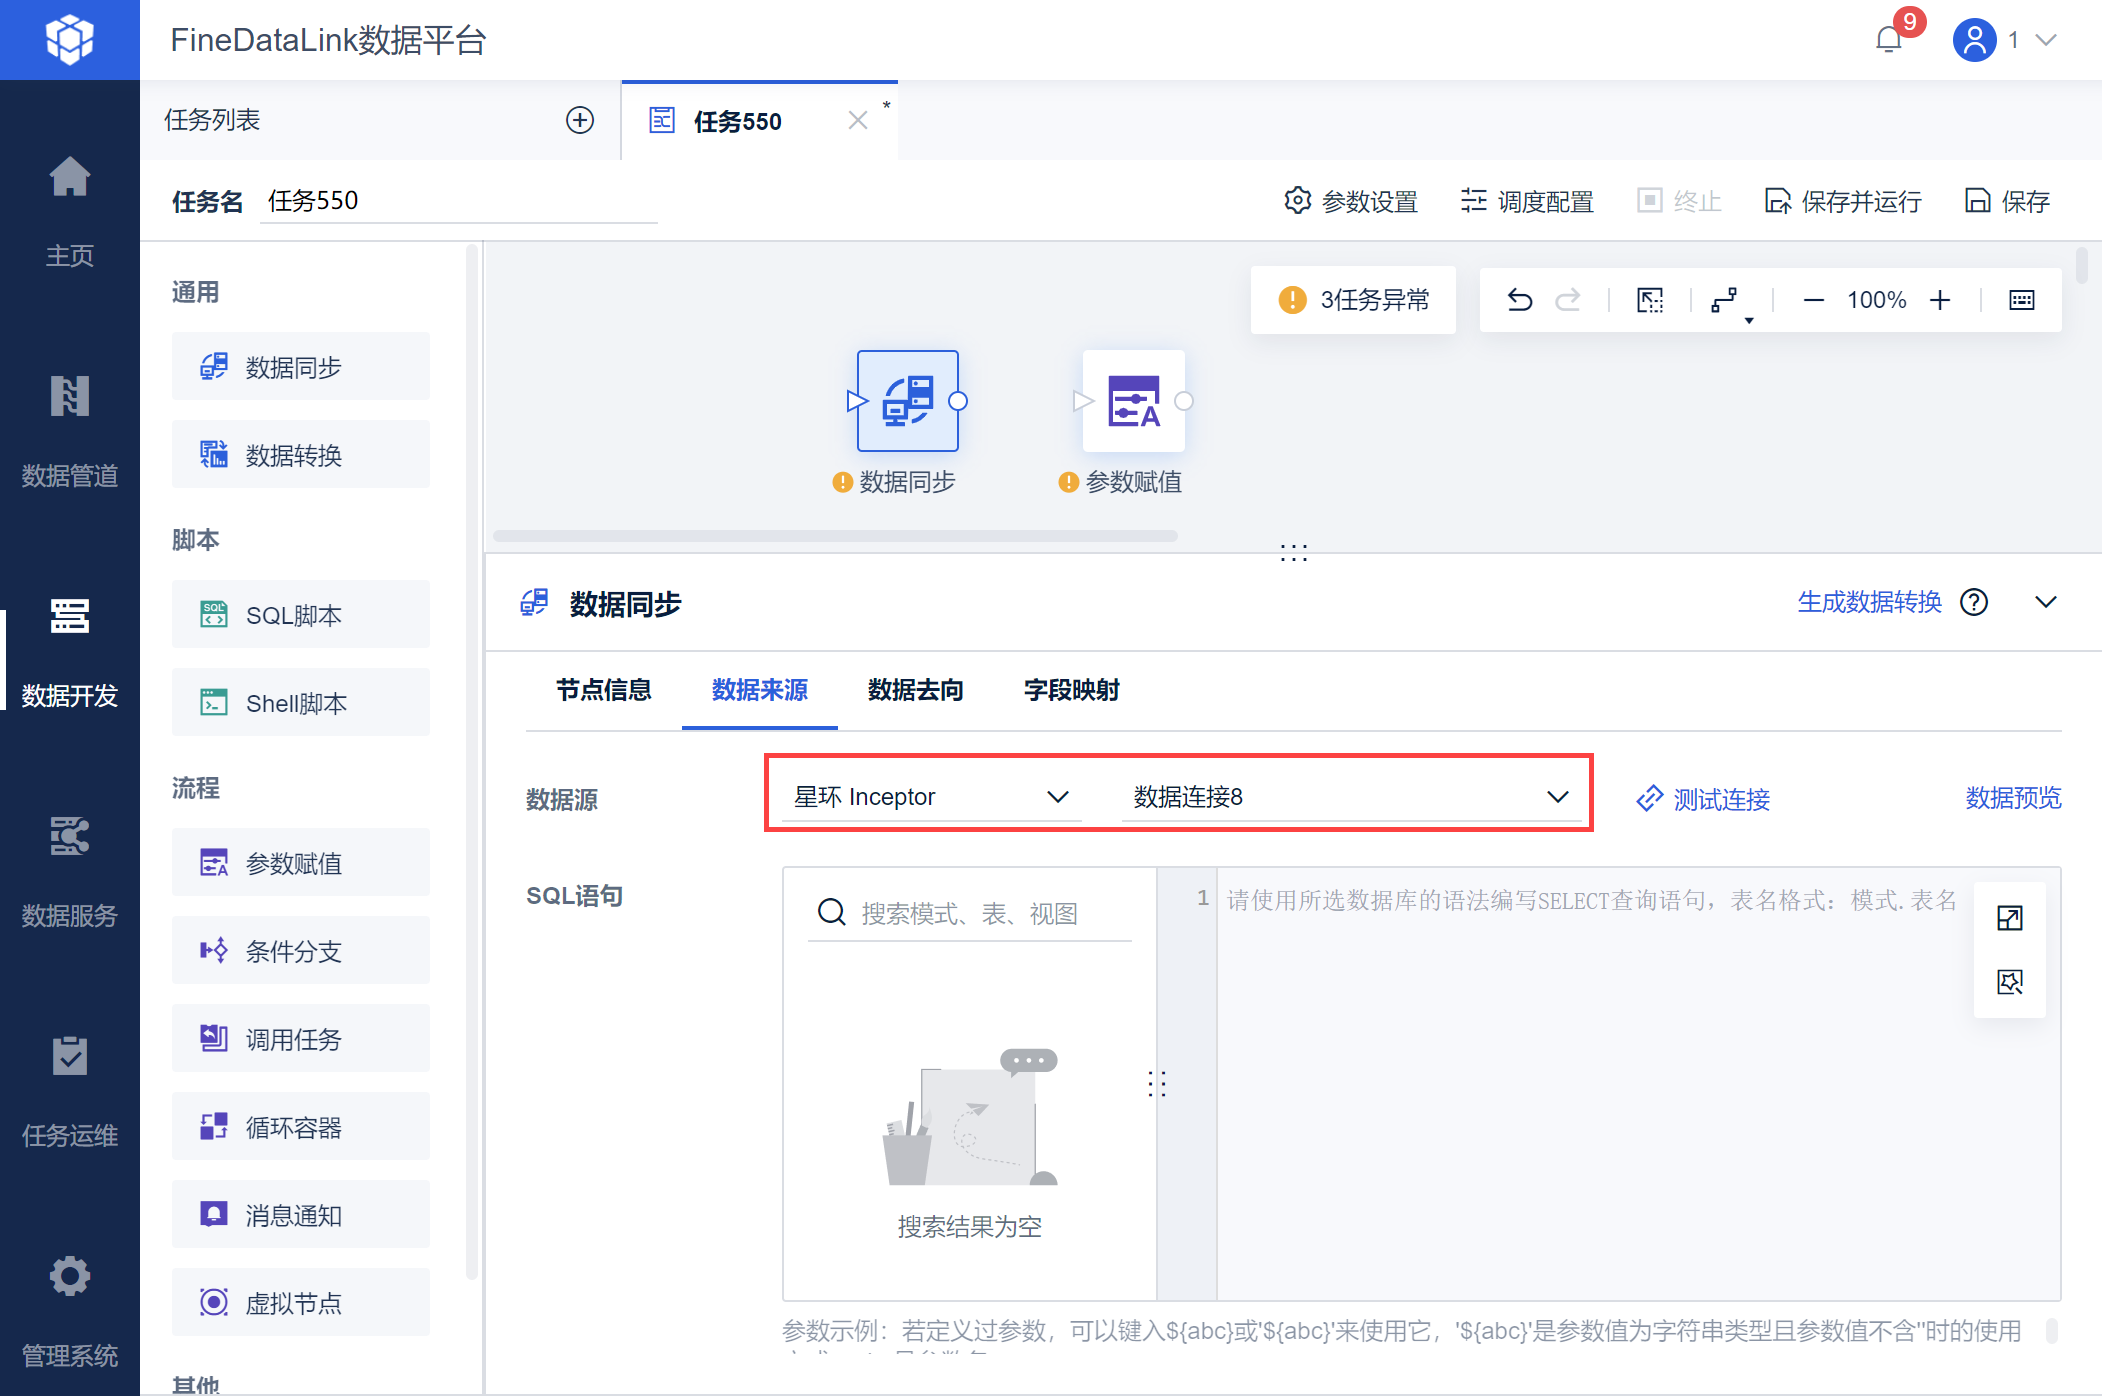
Task: Click the 保存并运行 button
Action: point(1843,201)
